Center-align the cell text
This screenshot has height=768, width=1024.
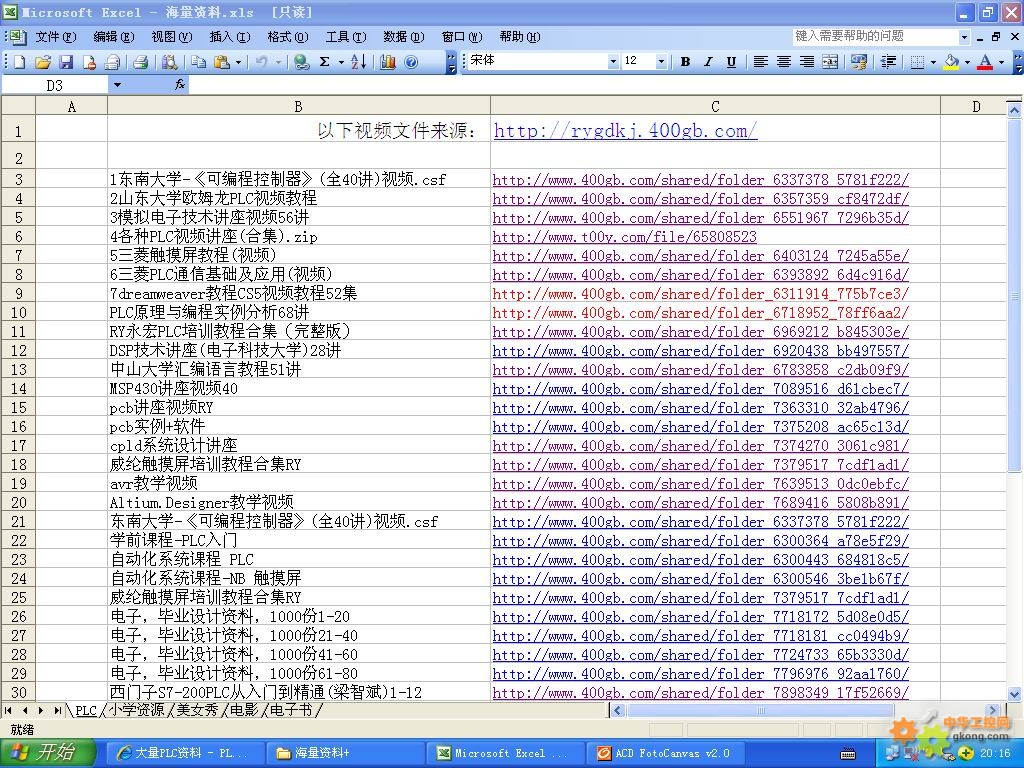[784, 62]
